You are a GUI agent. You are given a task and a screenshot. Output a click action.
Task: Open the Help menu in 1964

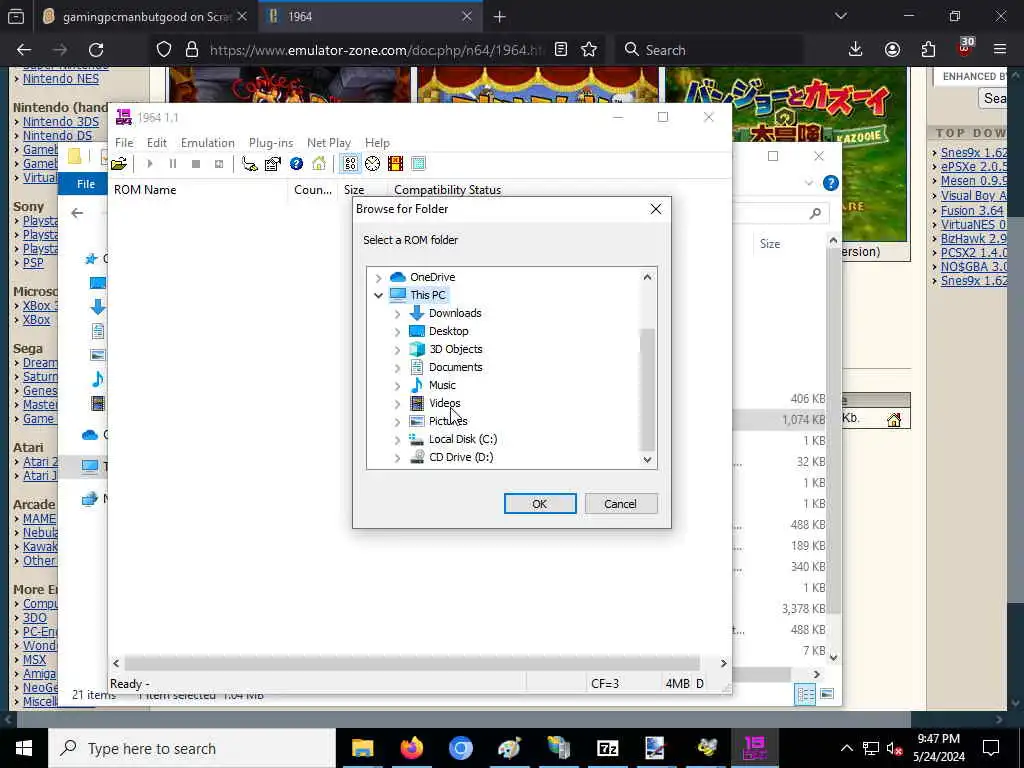coord(377,142)
